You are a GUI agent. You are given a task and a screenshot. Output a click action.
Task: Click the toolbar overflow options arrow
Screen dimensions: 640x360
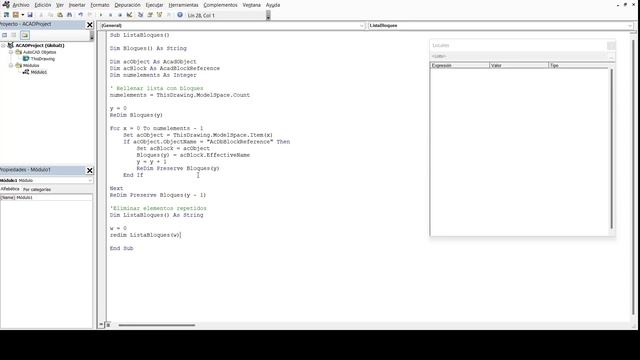(x=268, y=16)
